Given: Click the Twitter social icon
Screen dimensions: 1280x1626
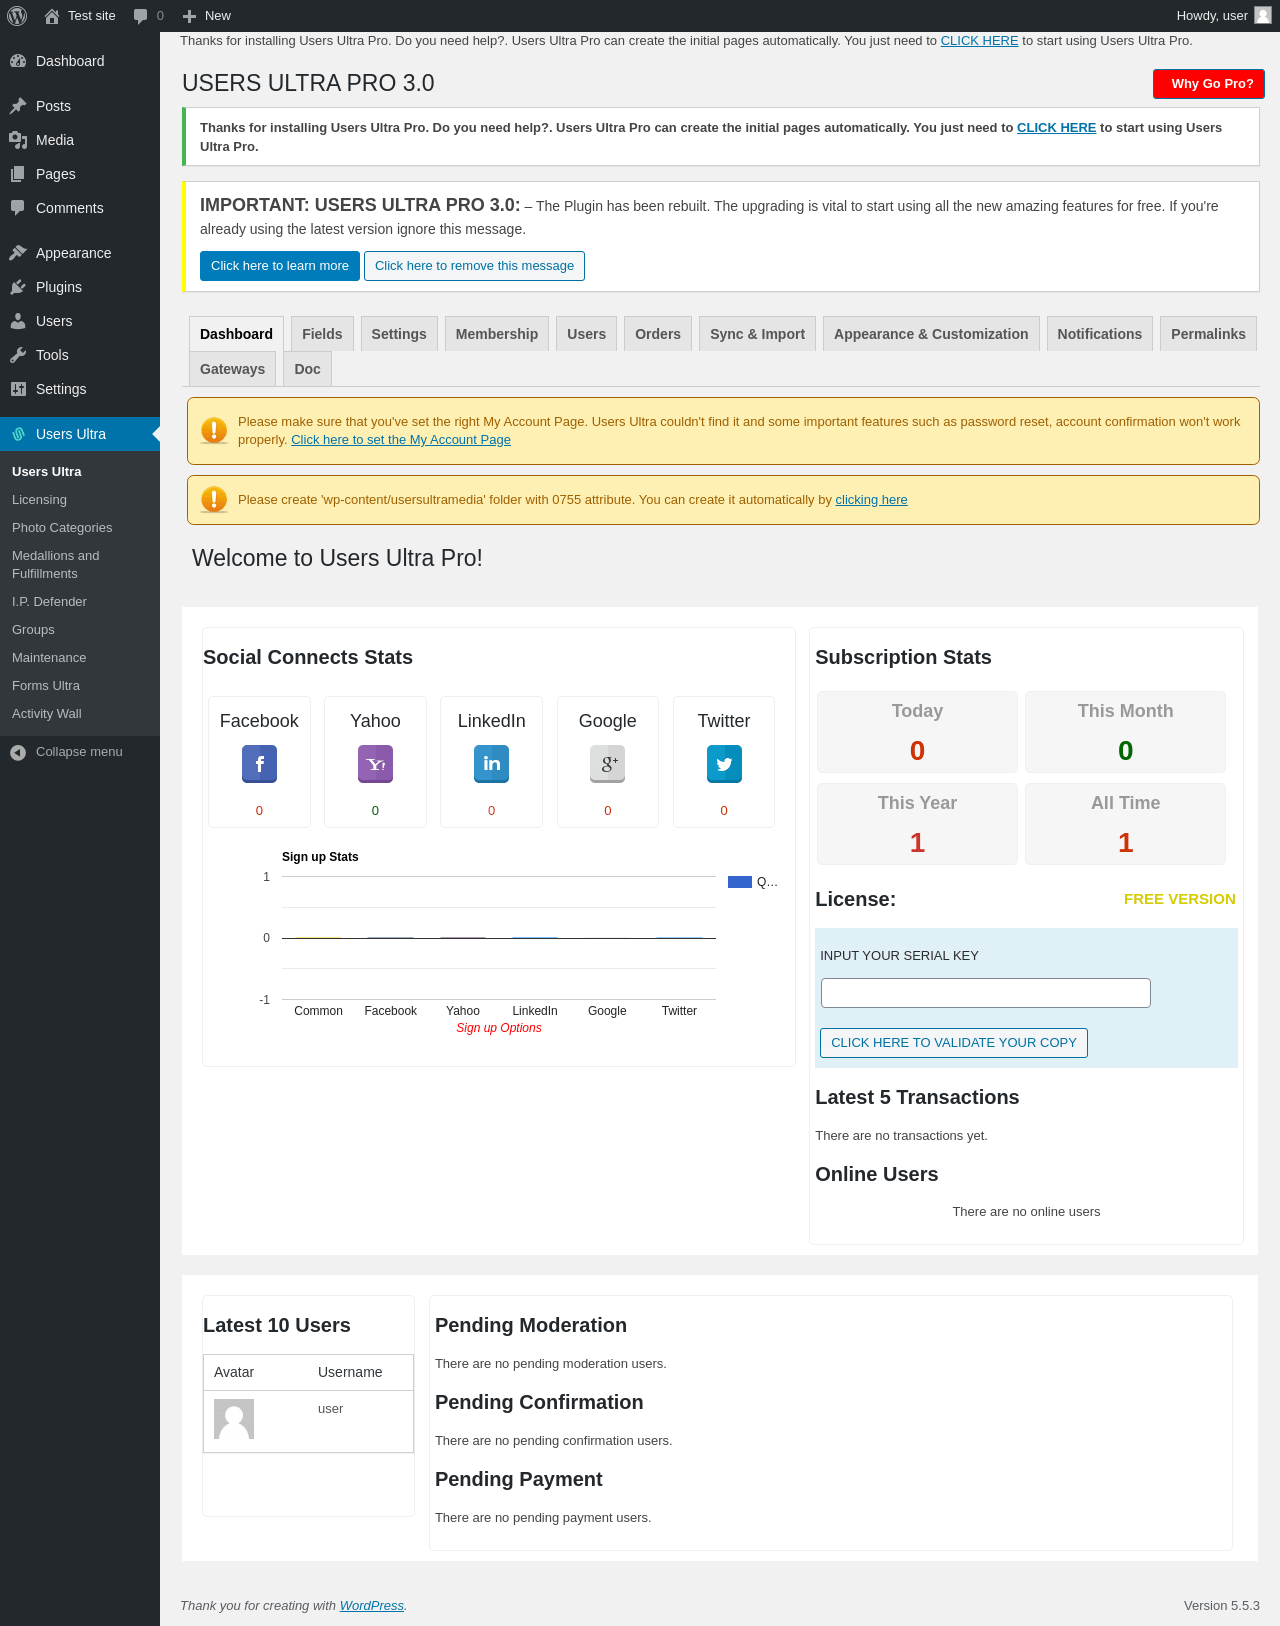Looking at the screenshot, I should [724, 764].
